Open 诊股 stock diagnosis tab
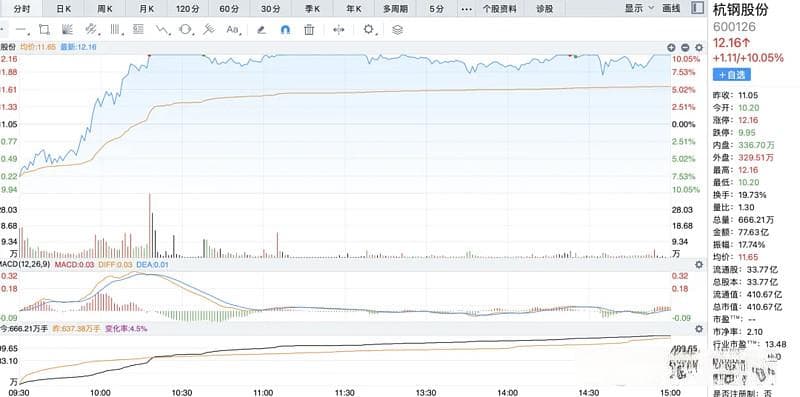 544,9
